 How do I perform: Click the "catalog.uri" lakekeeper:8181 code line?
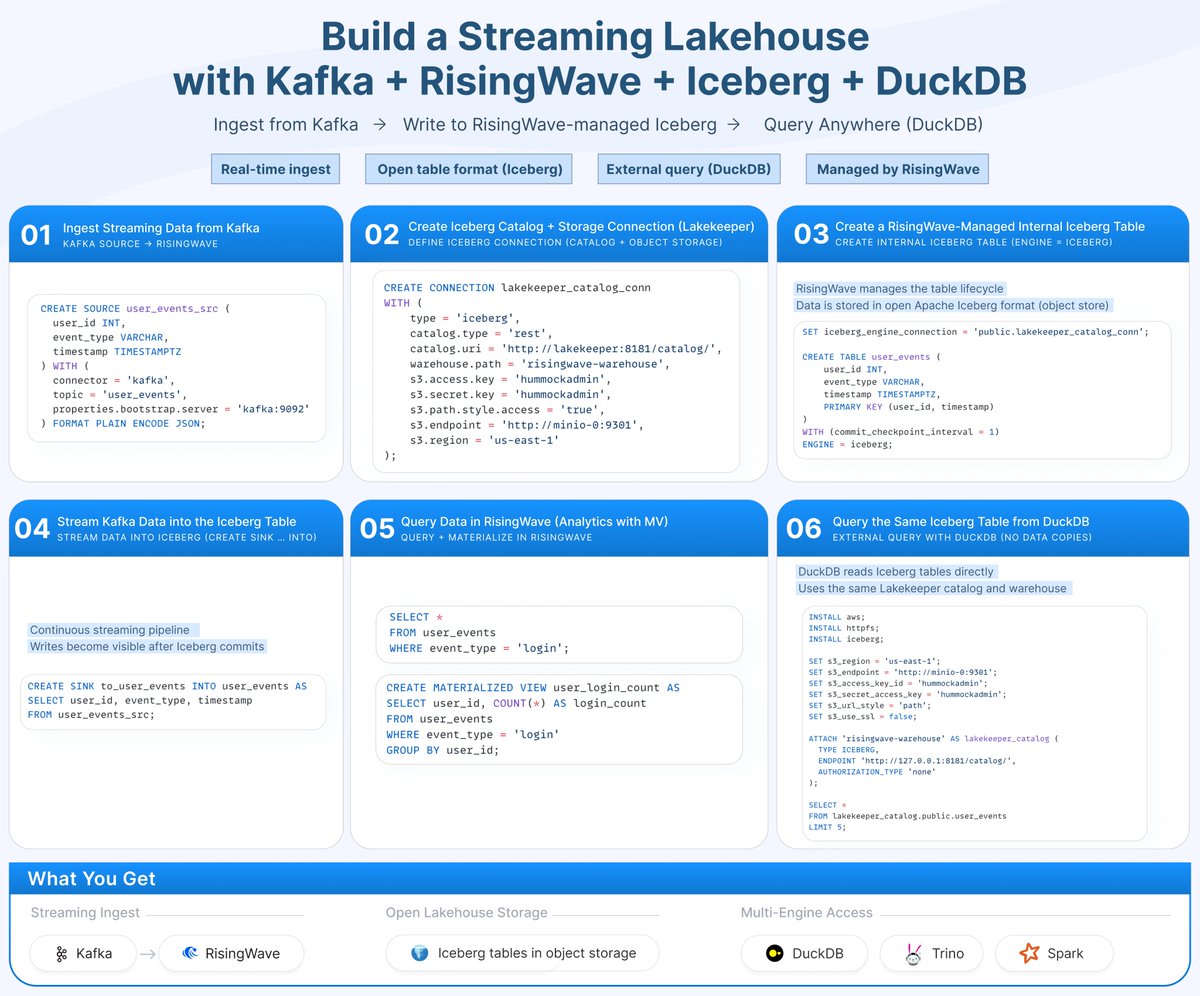click(565, 348)
